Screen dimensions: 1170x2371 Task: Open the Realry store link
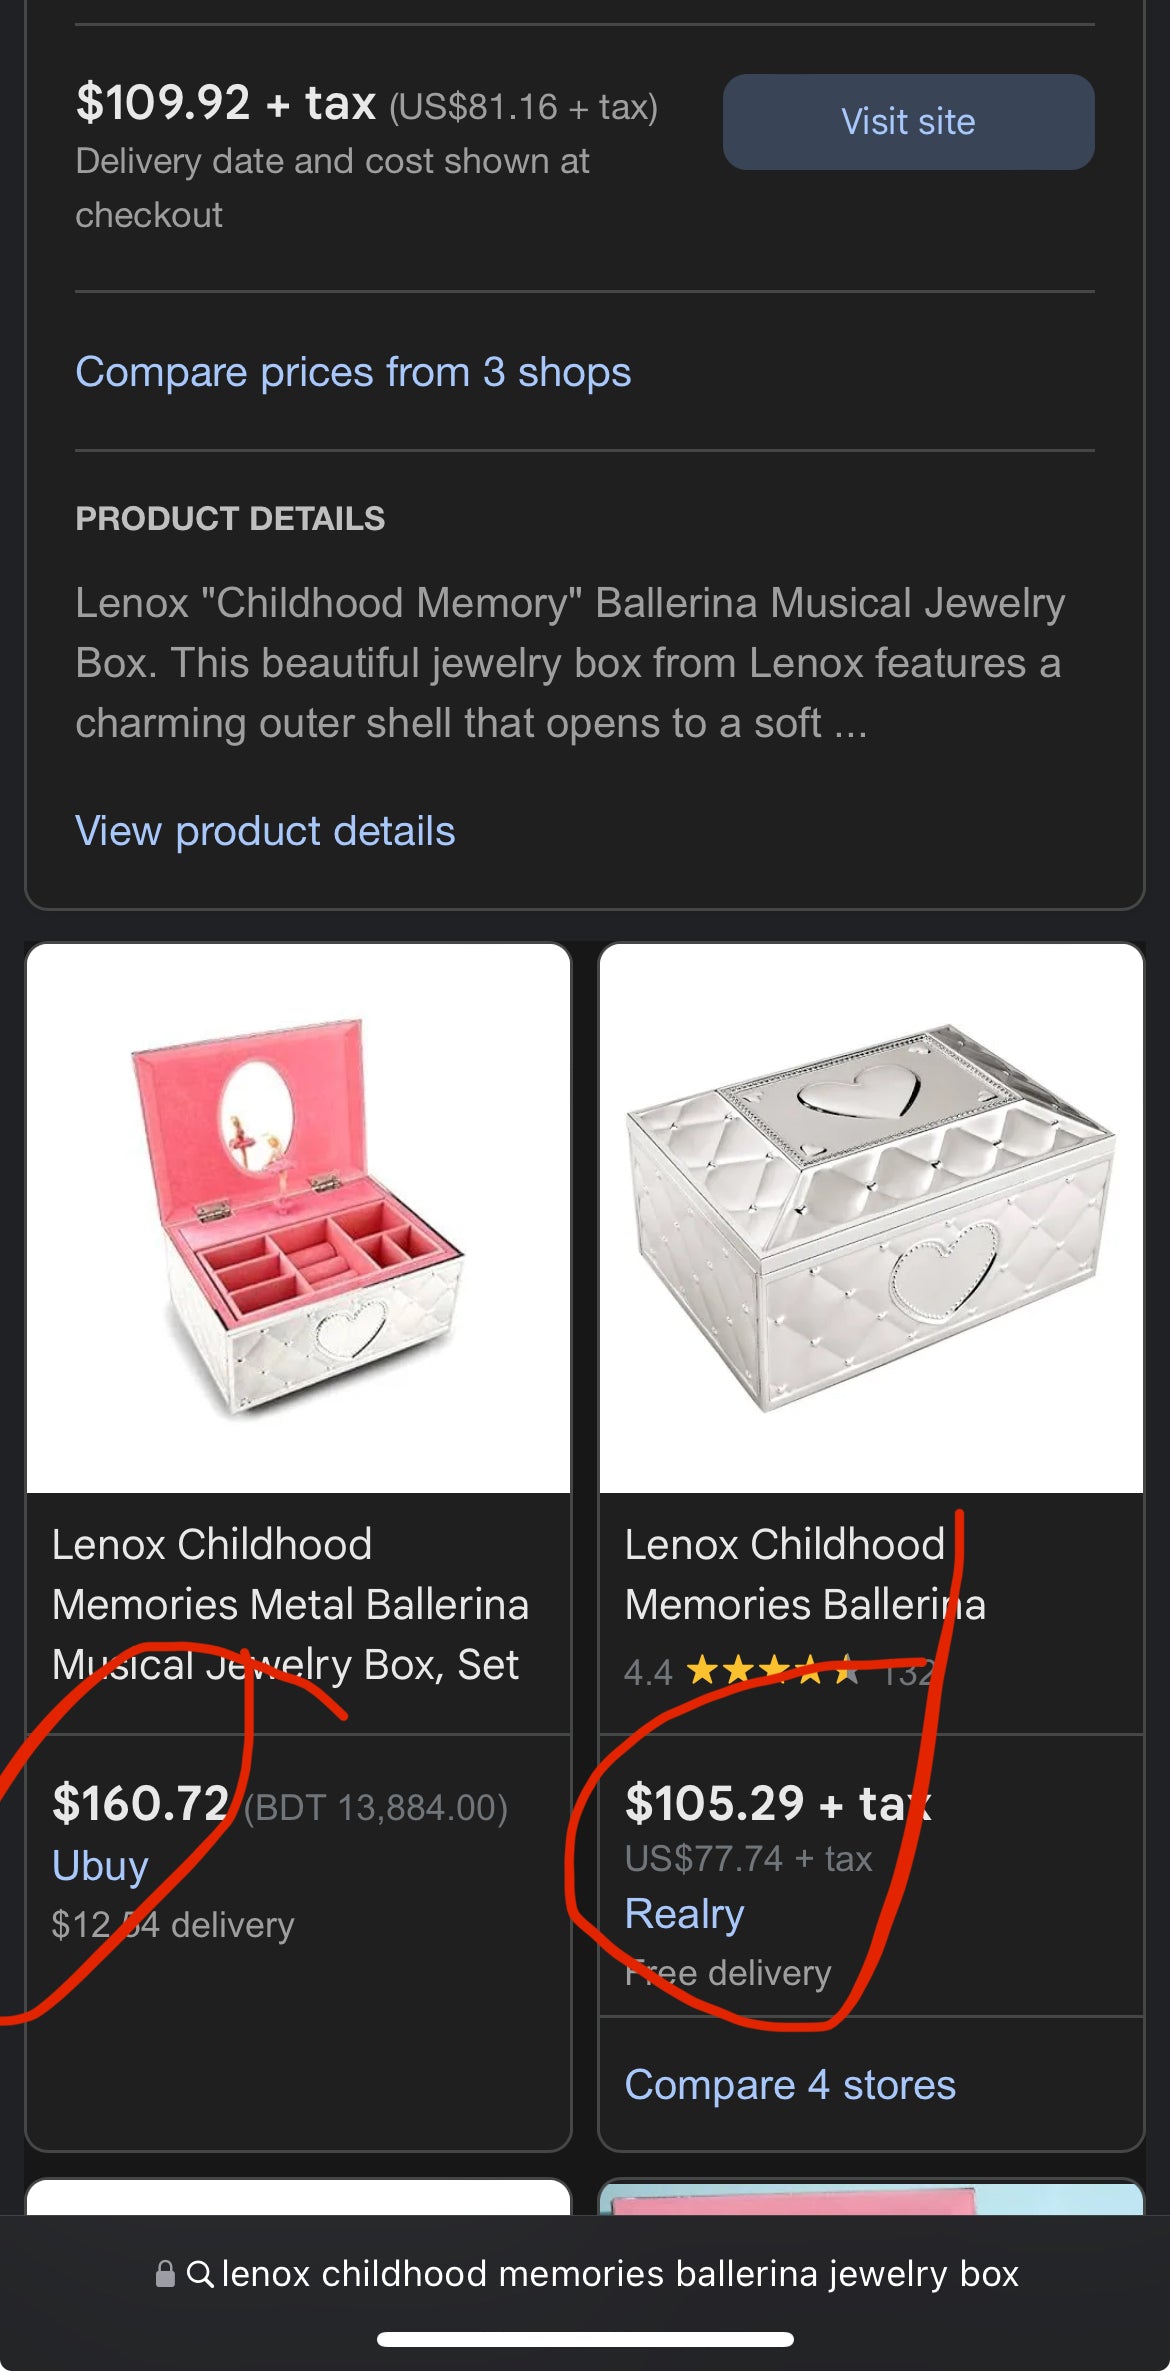point(684,1913)
